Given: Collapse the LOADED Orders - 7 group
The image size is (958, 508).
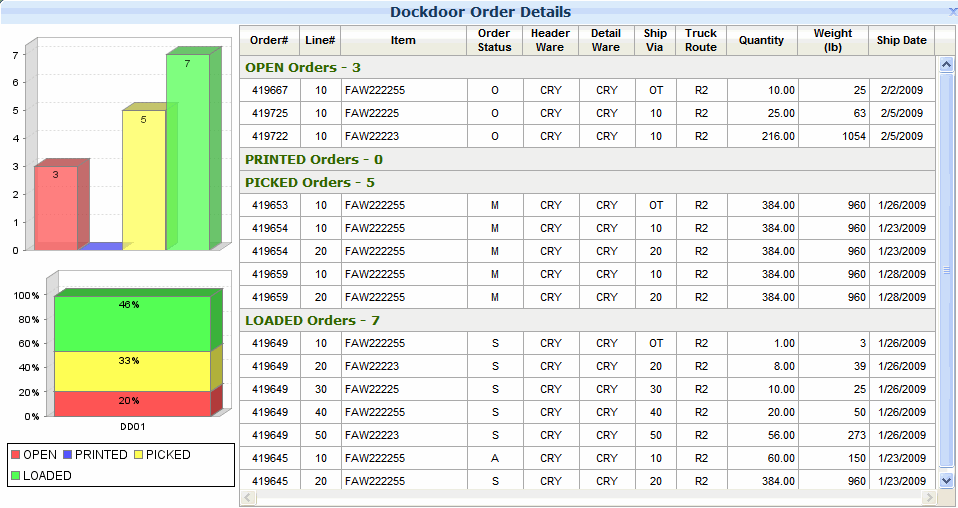Looking at the screenshot, I should (x=312, y=320).
